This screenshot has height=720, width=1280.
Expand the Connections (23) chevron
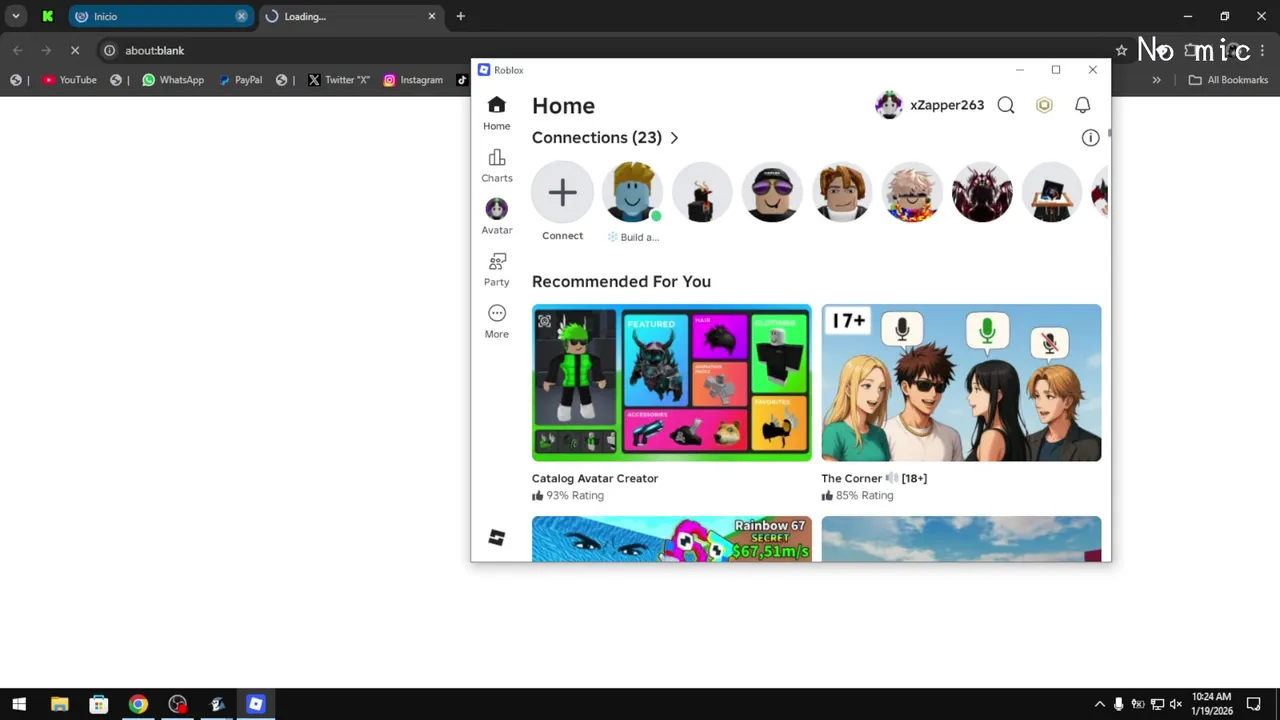[674, 138]
